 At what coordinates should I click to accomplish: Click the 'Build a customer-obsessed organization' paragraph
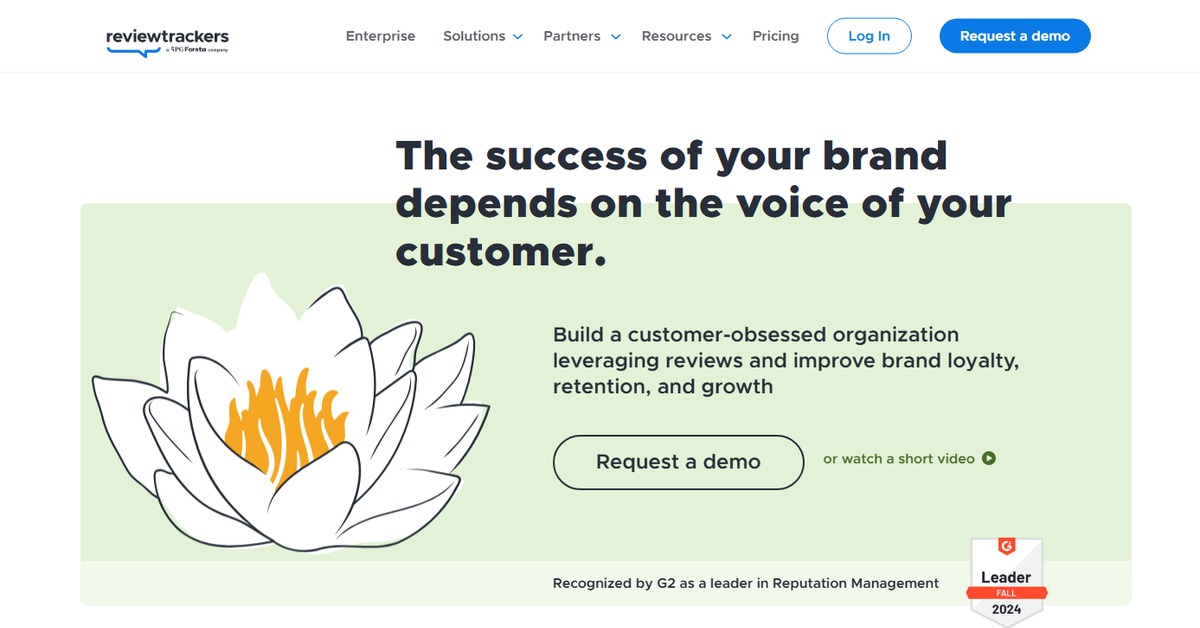tap(785, 360)
